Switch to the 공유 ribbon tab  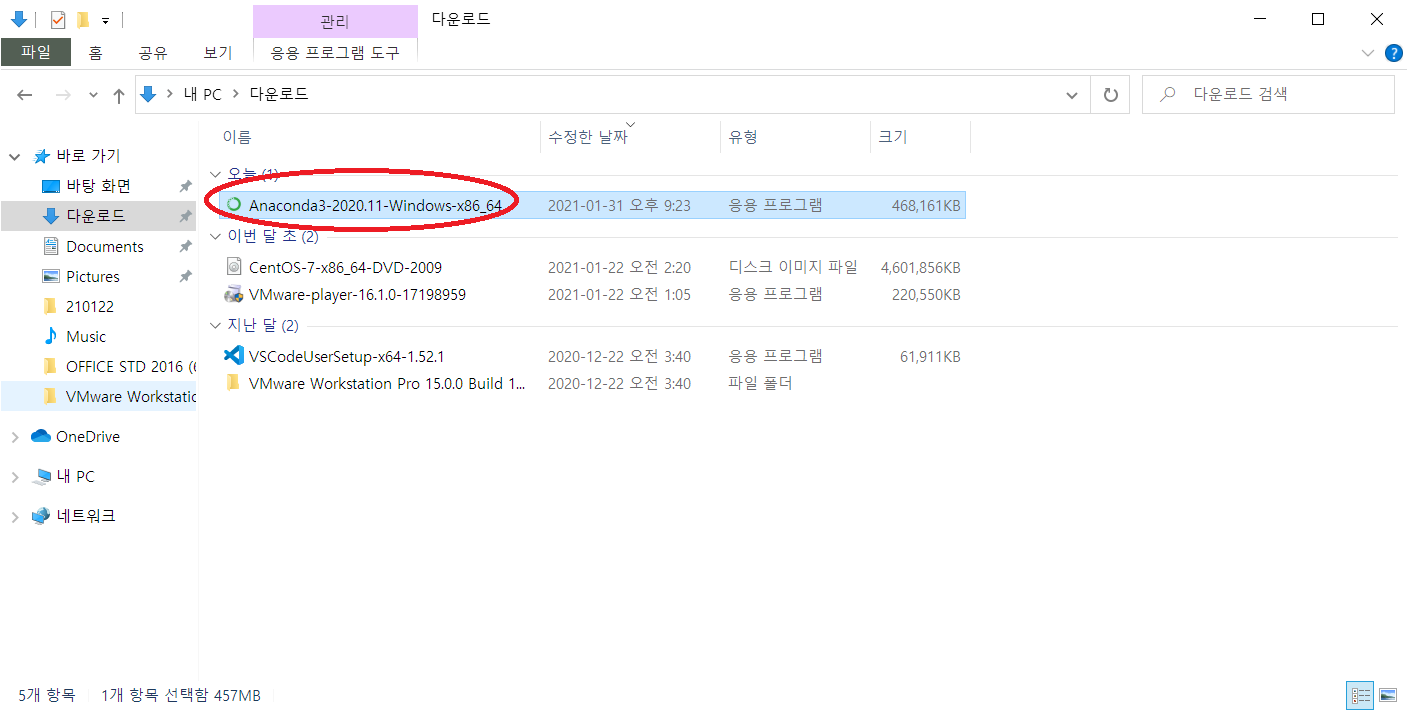tap(153, 53)
